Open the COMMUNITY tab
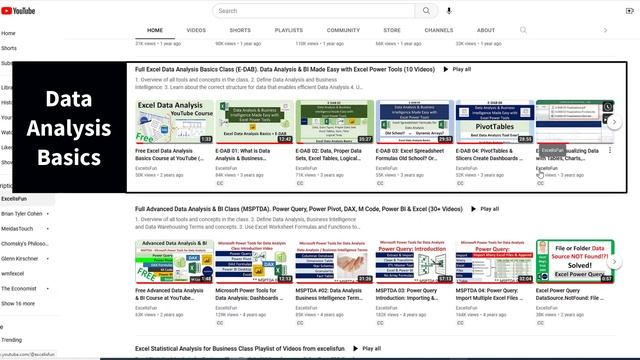640x360 pixels. click(343, 30)
